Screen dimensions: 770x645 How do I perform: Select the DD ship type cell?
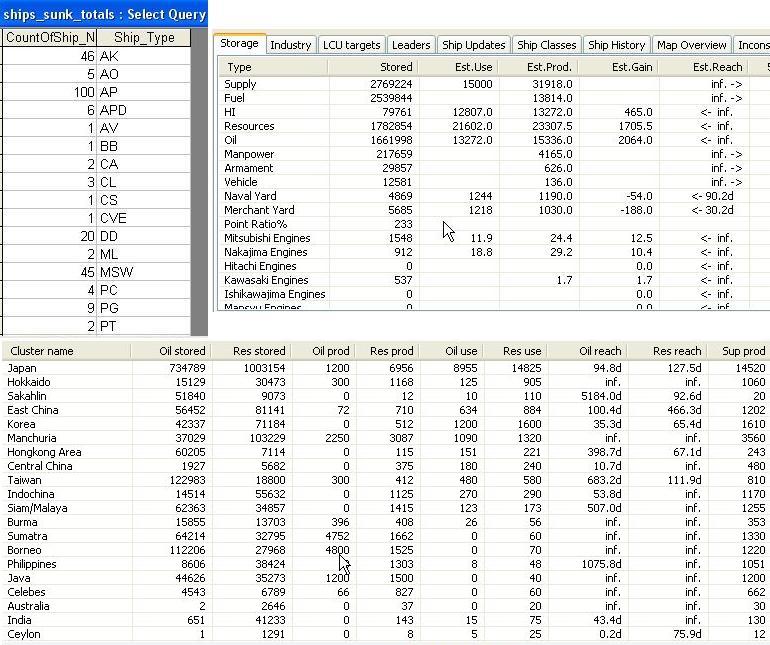(x=144, y=236)
